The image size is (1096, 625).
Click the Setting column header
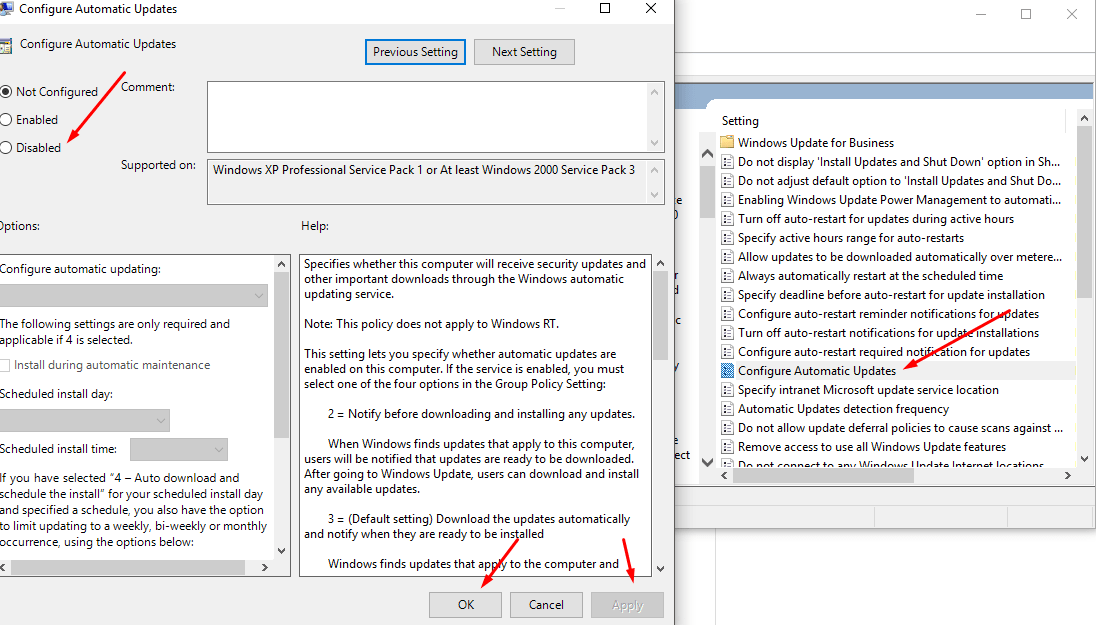[740, 121]
